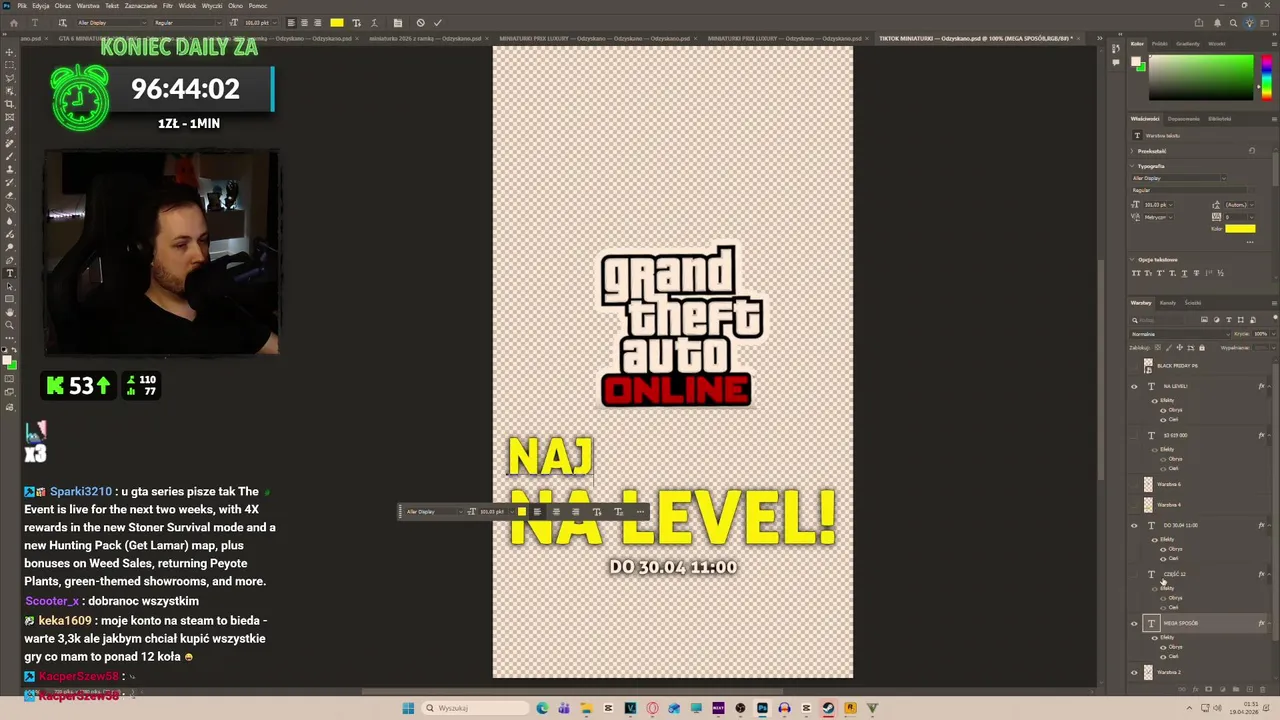Show the $3 619 000 layer

click(1134, 435)
